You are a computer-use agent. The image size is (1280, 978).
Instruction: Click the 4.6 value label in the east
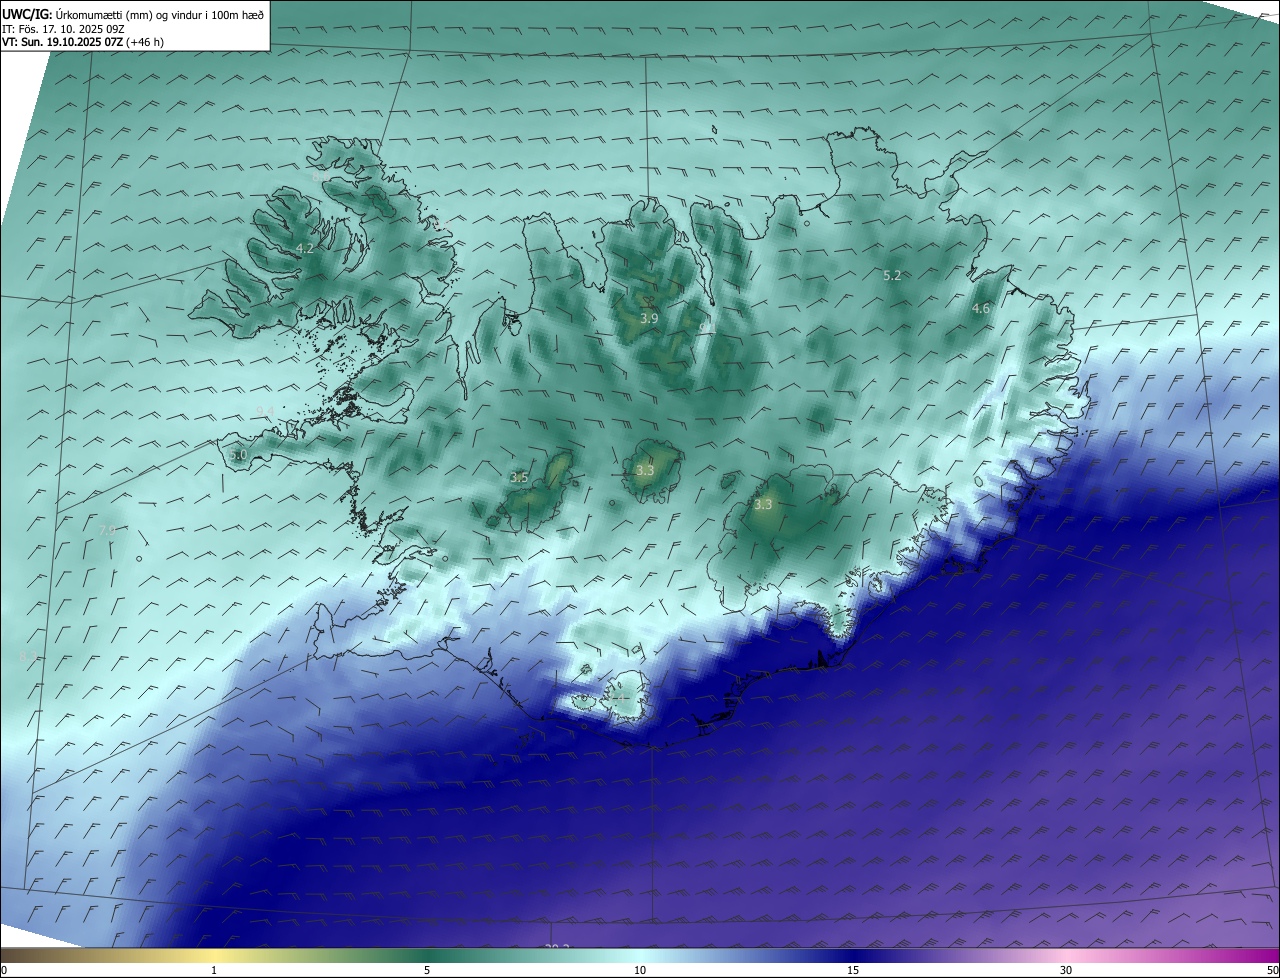(x=981, y=309)
